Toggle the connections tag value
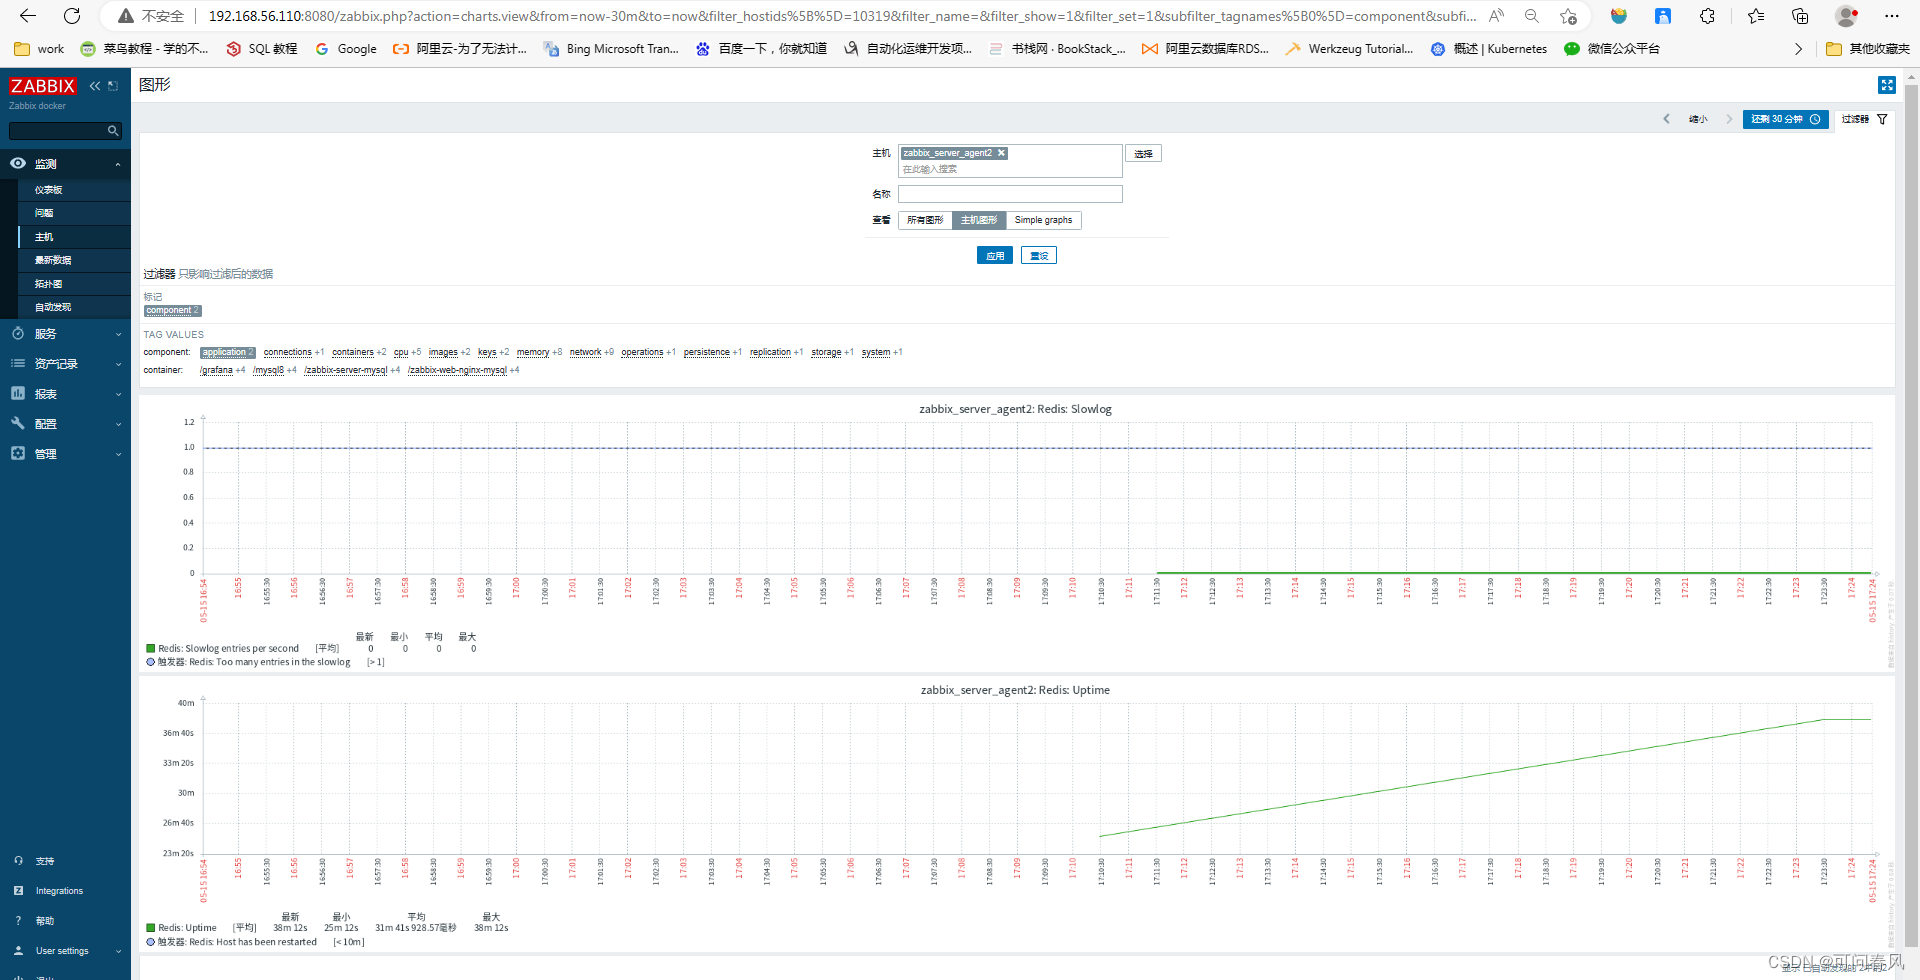The height and width of the screenshot is (980, 1920). 287,352
